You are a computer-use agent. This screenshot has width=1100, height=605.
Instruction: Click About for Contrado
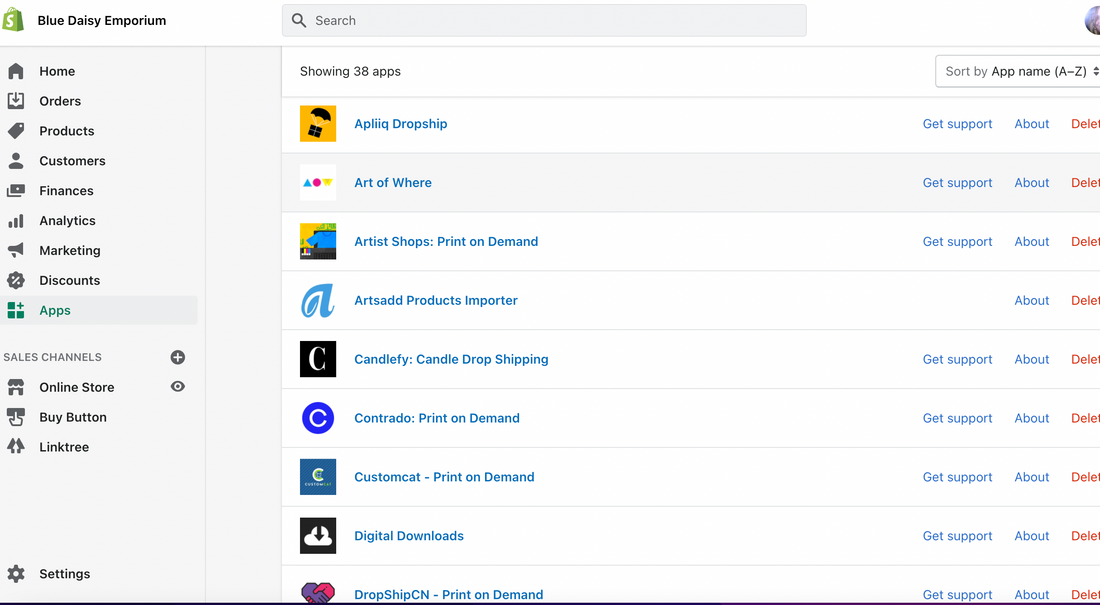click(x=1031, y=418)
